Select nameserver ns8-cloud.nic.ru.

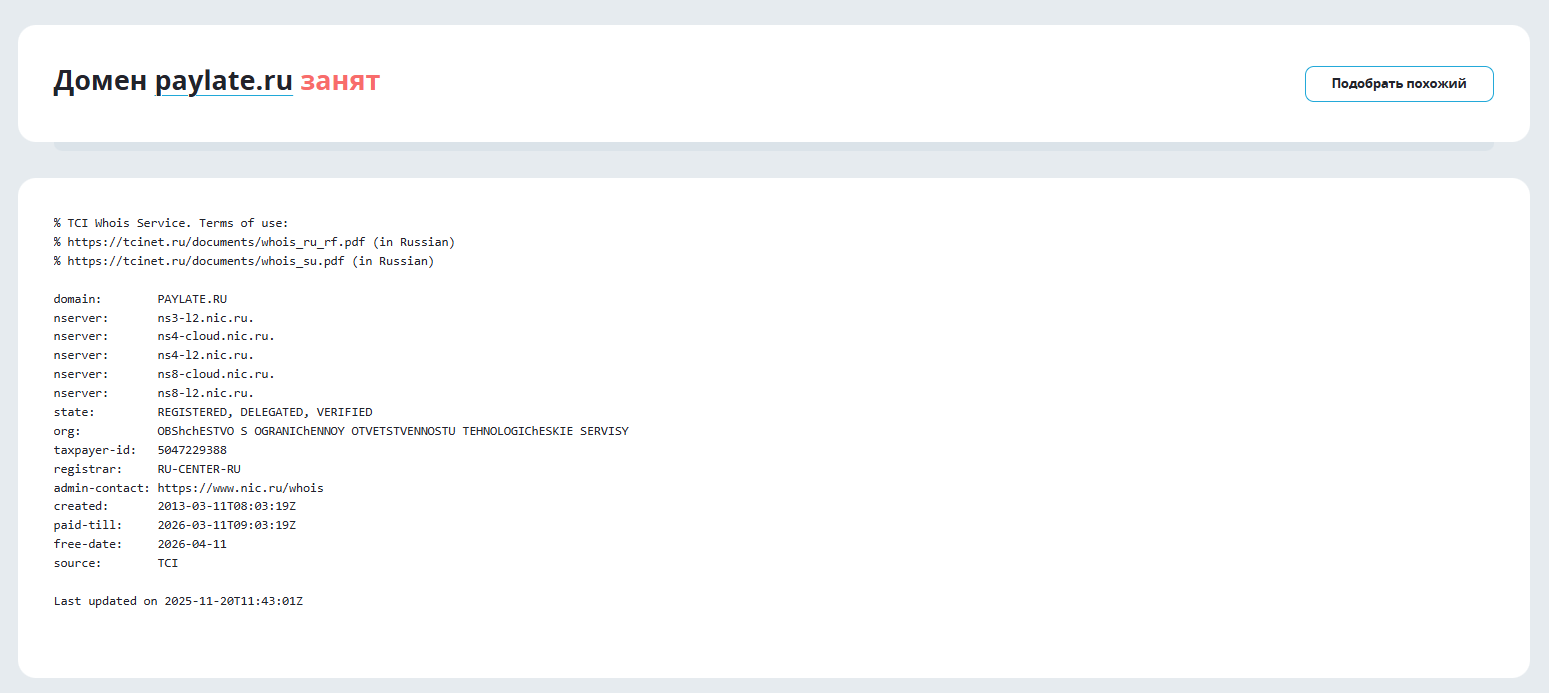[216, 374]
